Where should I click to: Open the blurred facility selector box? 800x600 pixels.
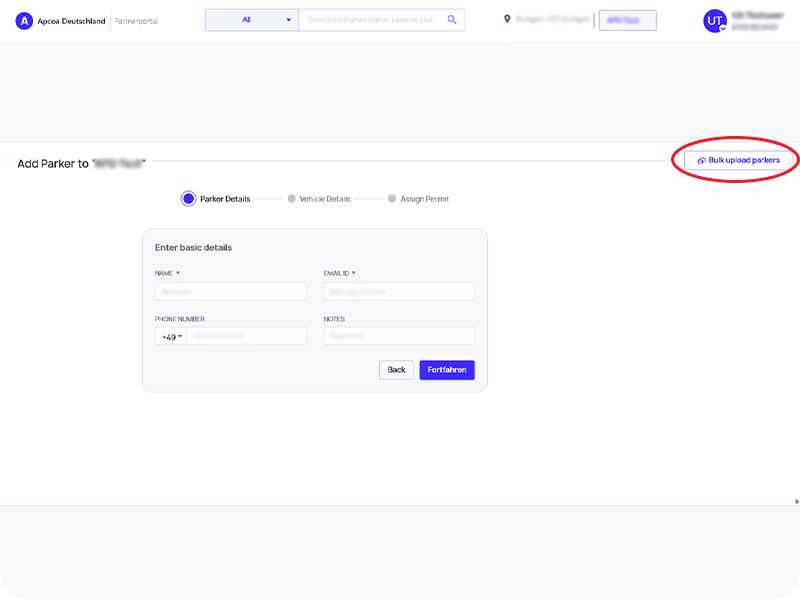coord(627,20)
